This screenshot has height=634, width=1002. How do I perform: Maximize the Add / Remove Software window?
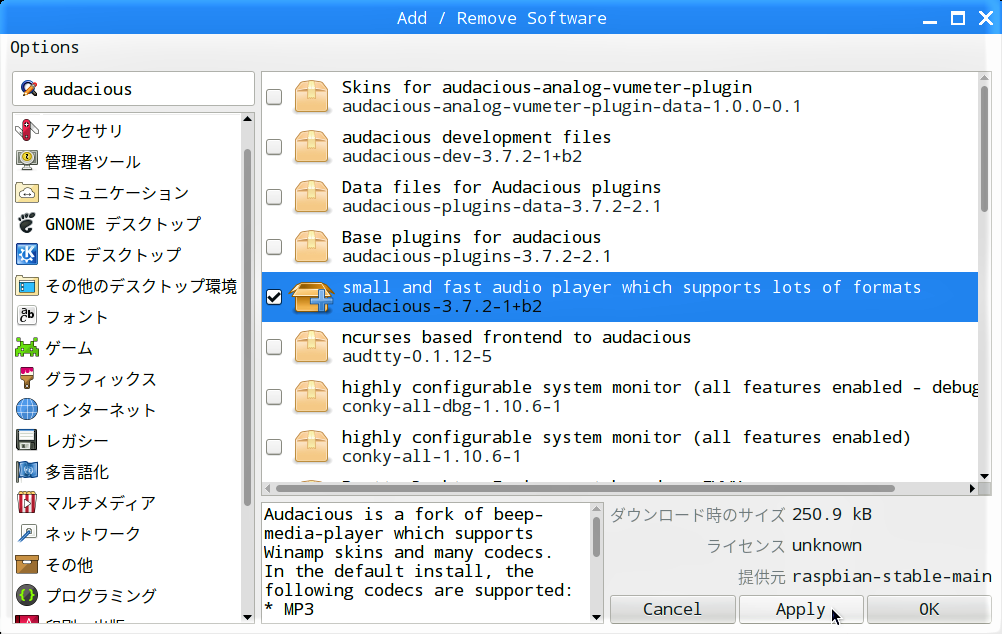tap(957, 18)
